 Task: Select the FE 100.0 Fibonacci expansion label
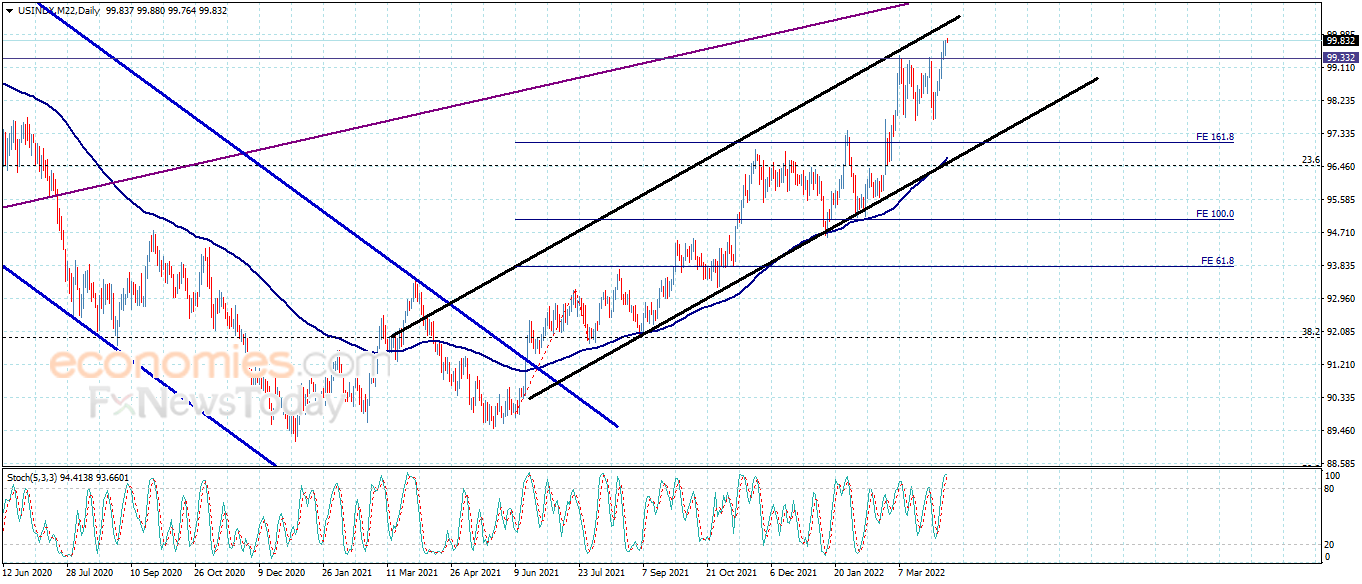[1215, 214]
